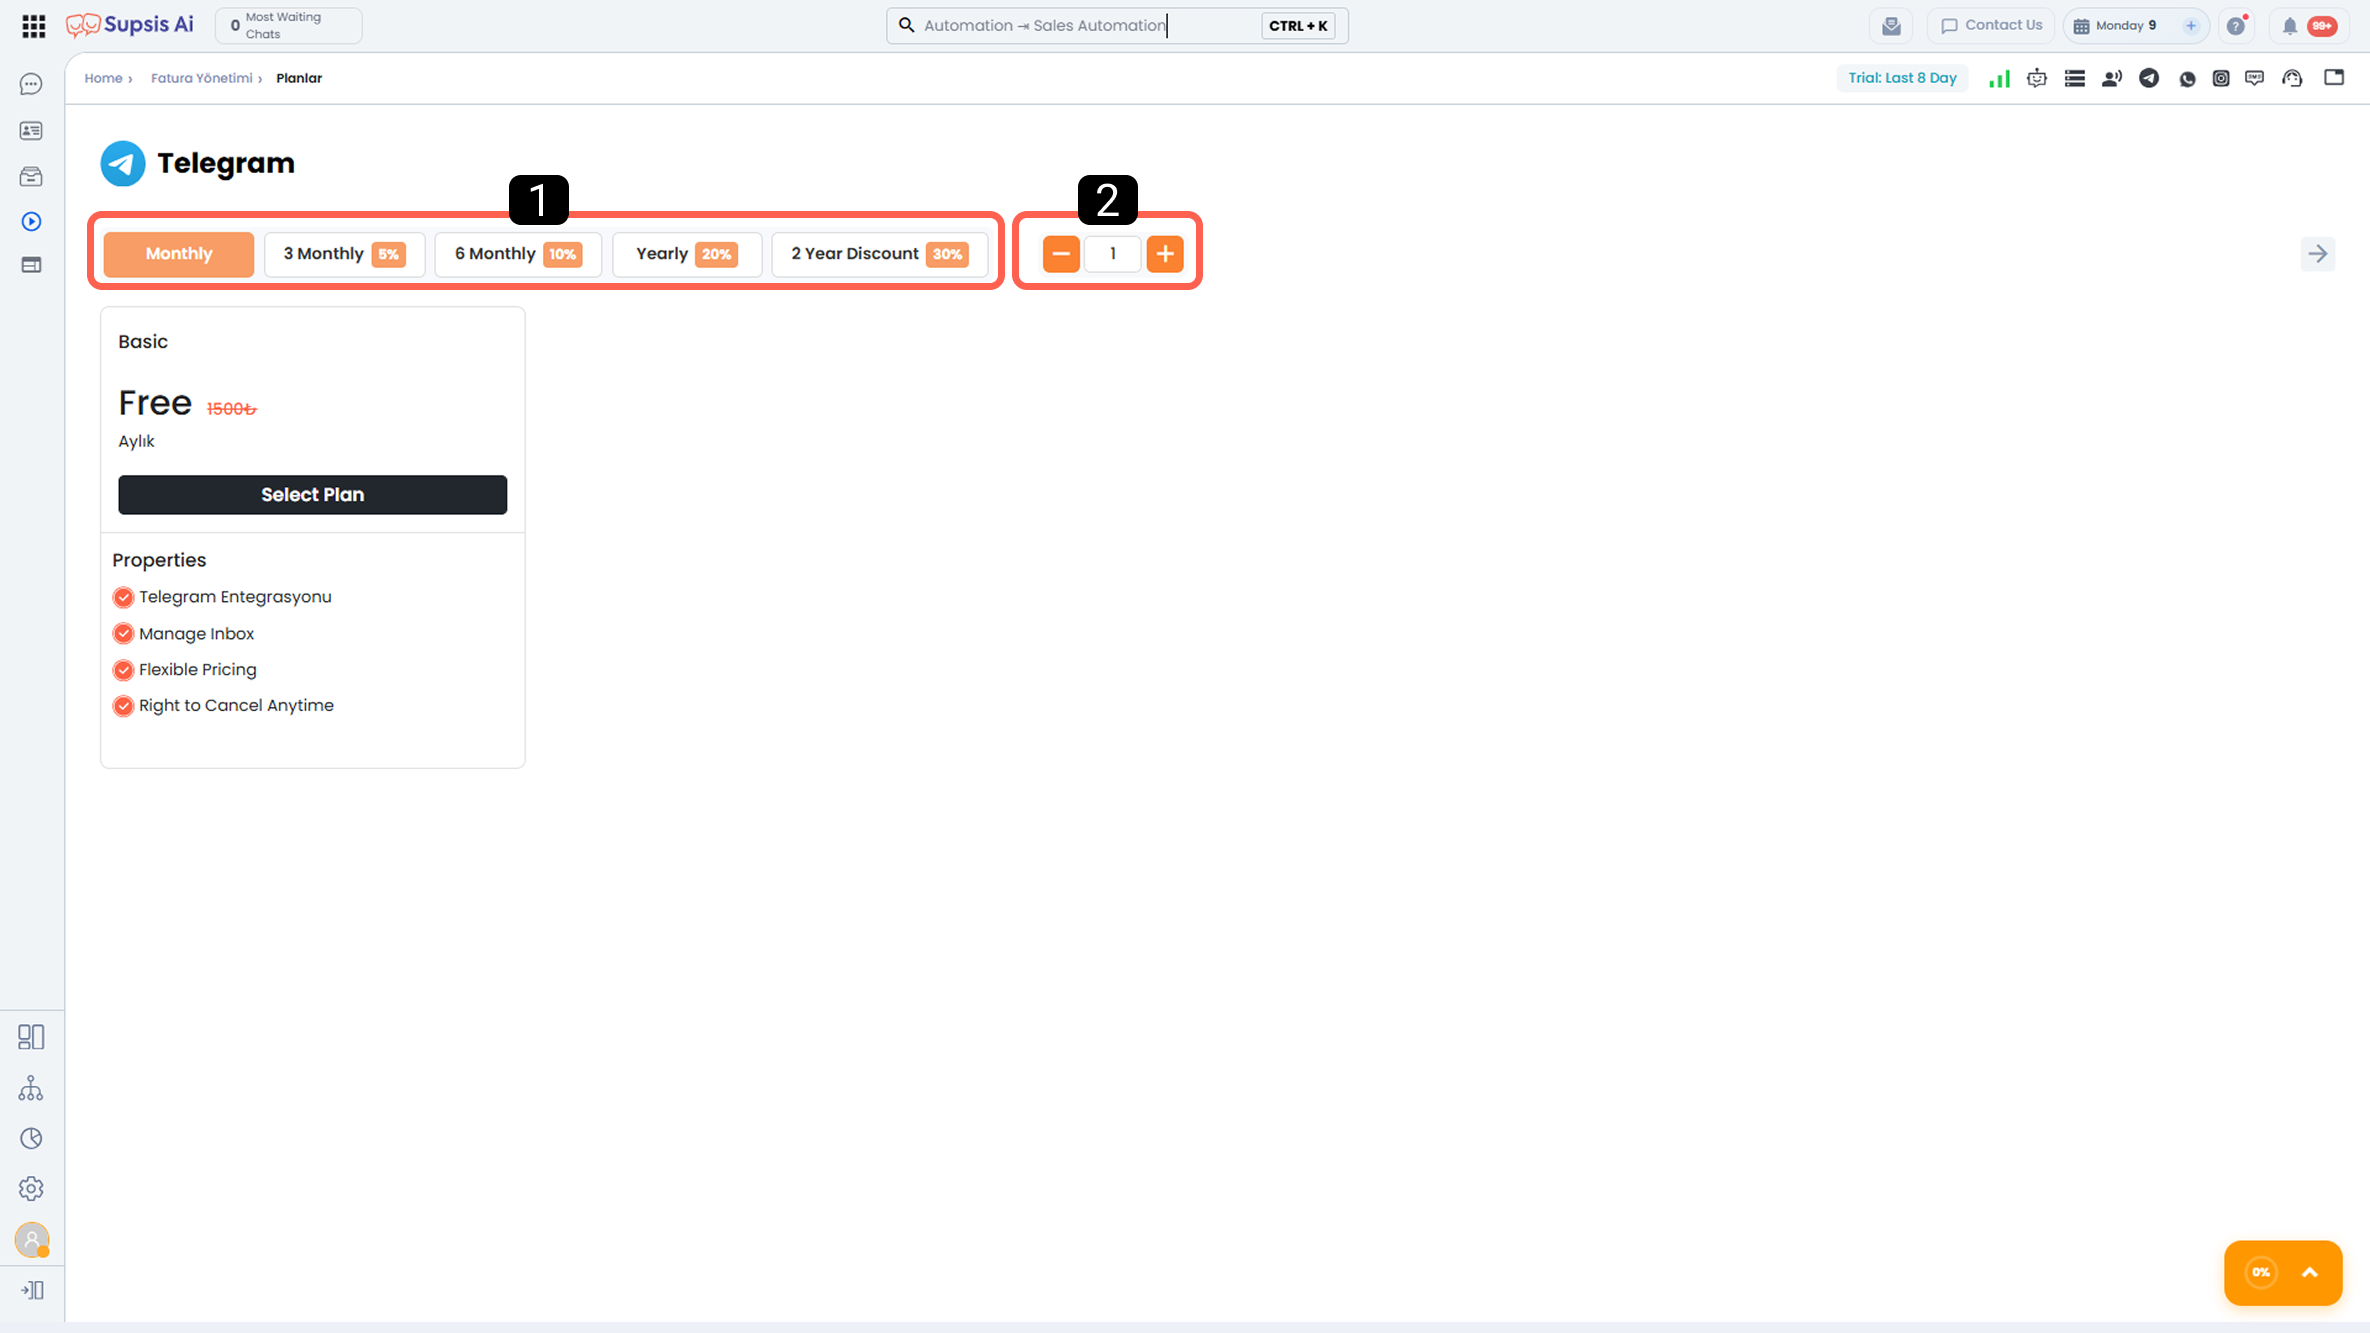Open Most Waiting Chats counter

click(x=289, y=26)
